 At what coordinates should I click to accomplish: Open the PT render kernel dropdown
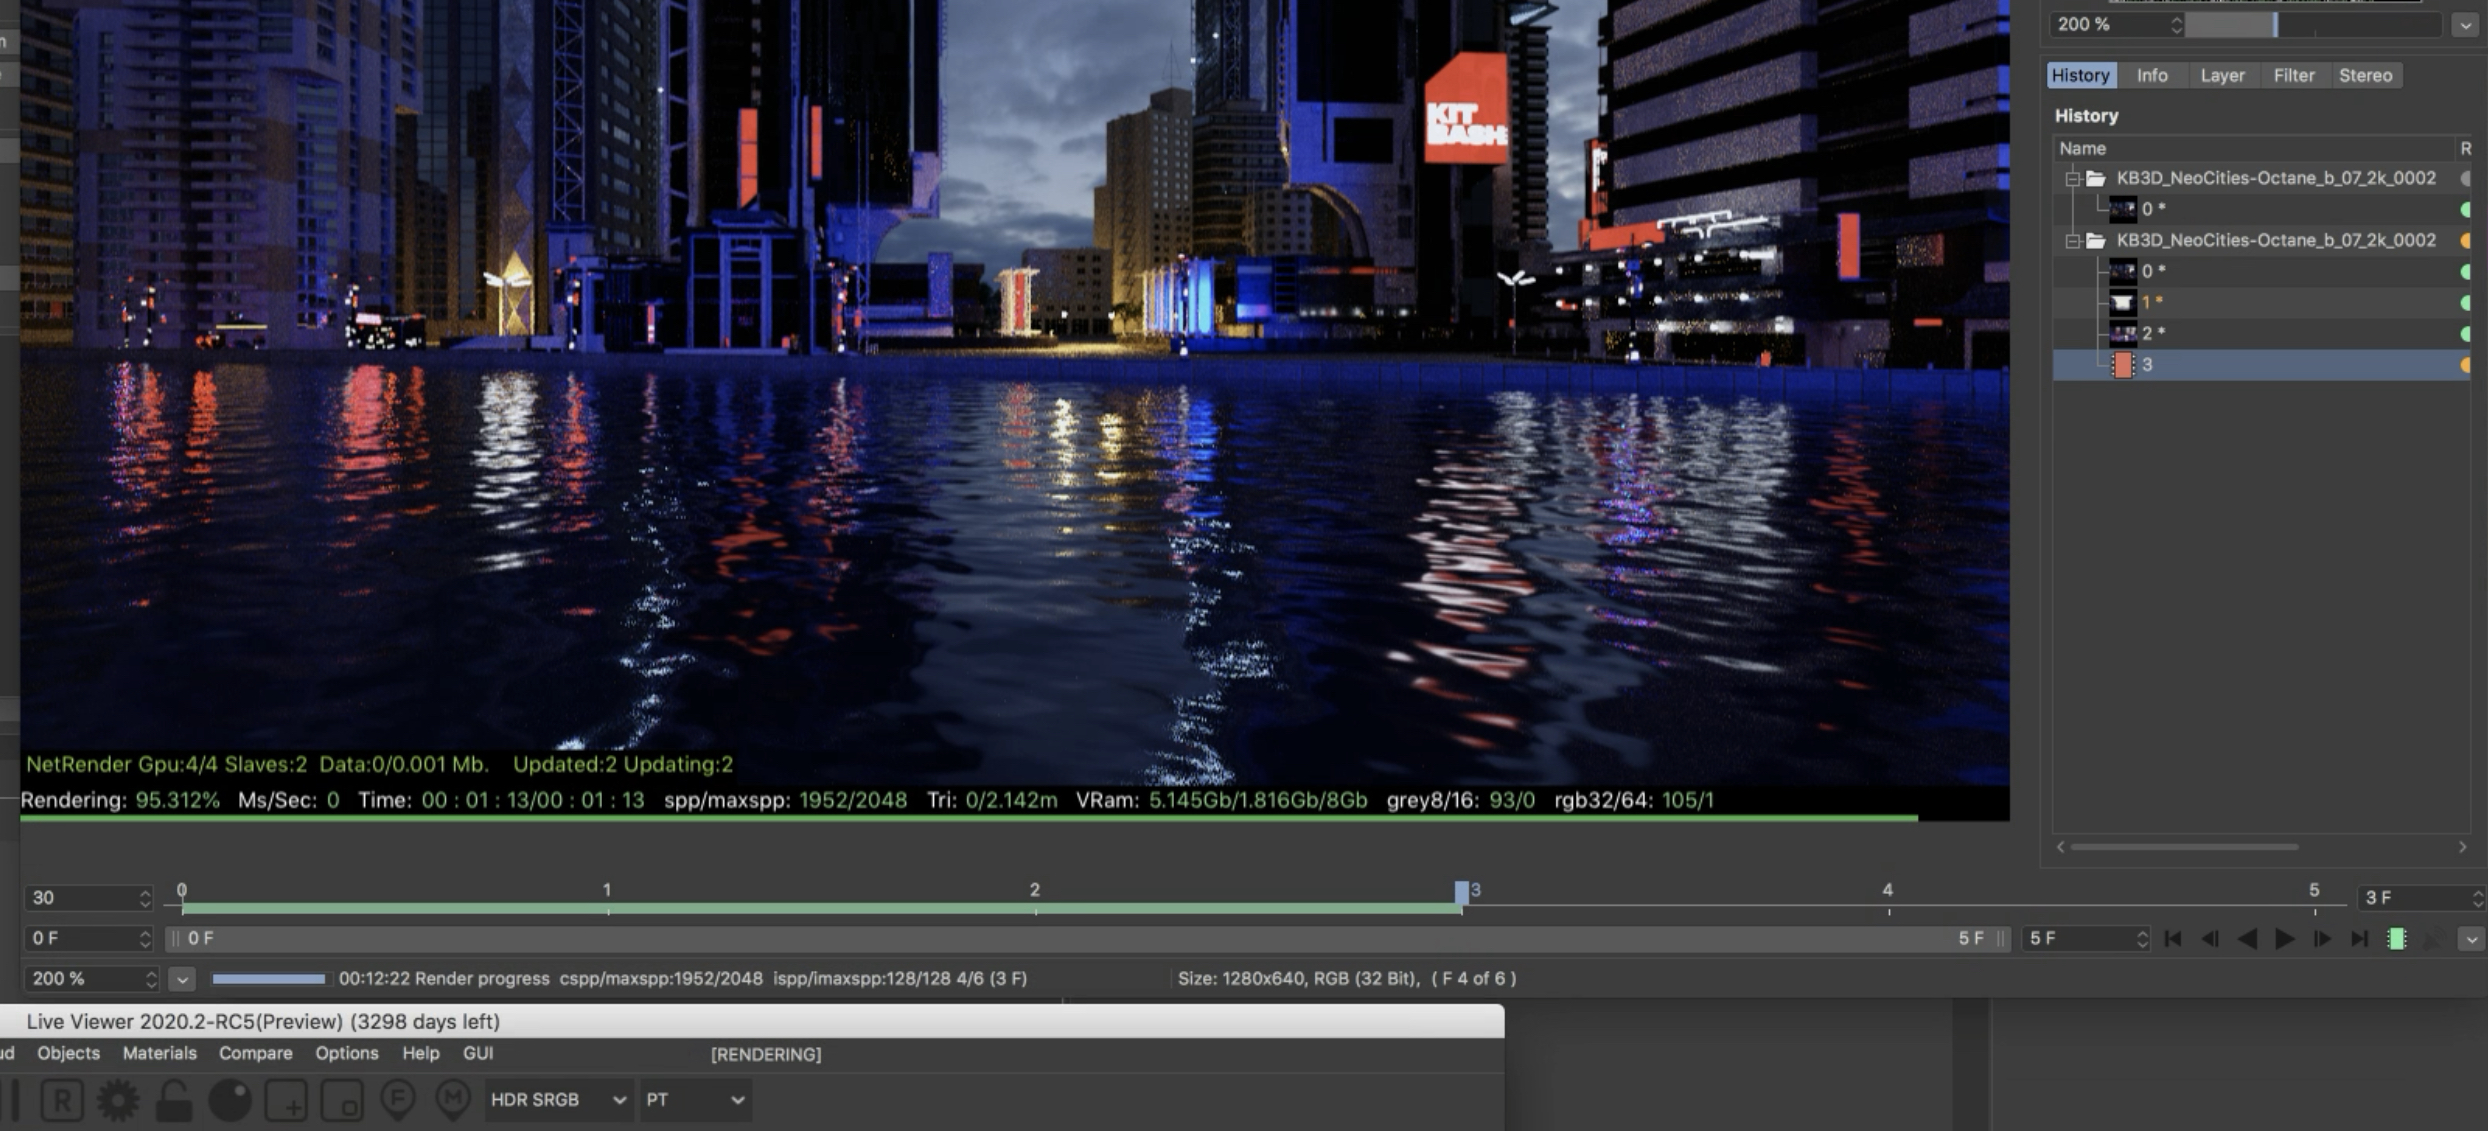coord(695,1099)
